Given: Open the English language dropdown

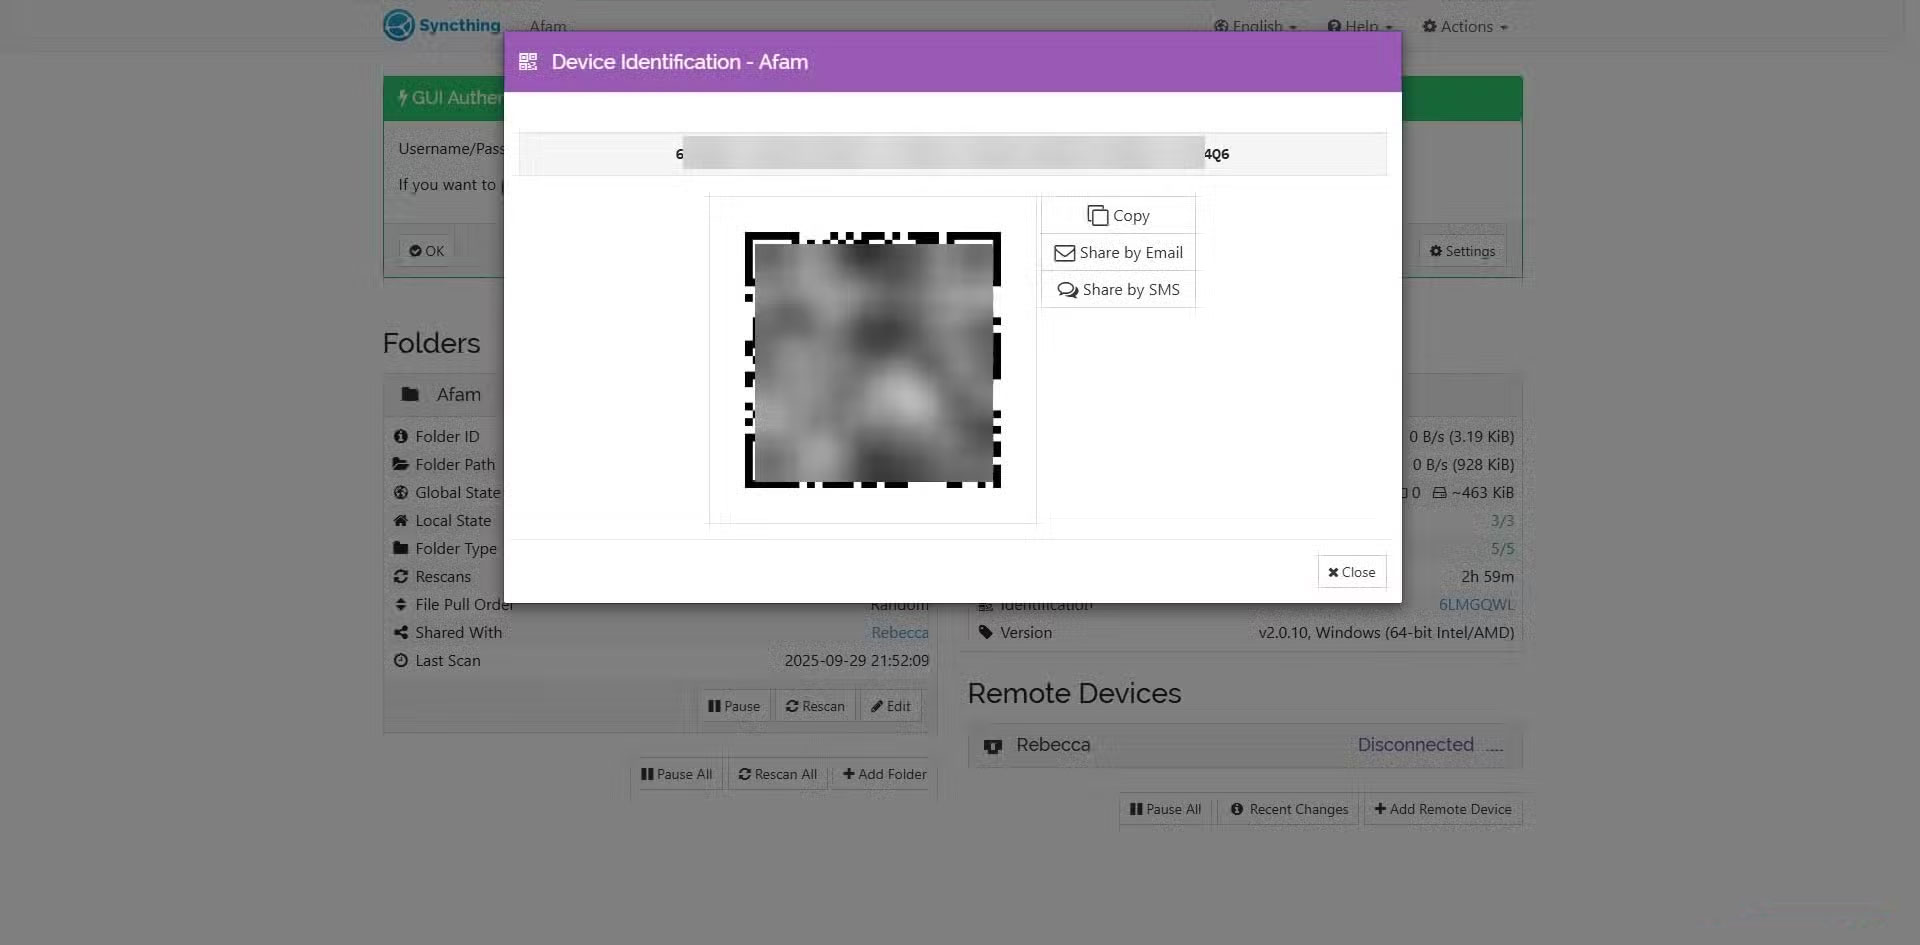Looking at the screenshot, I should [1253, 26].
